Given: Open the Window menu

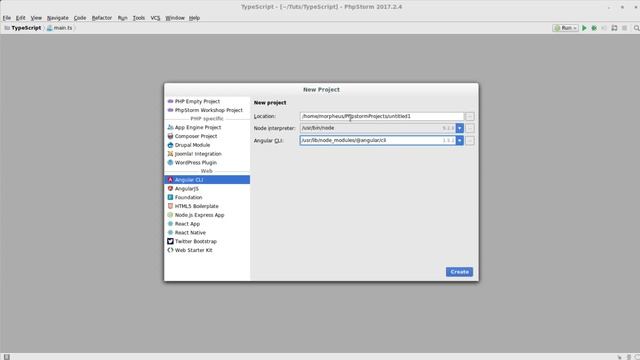Looking at the screenshot, I should click(x=175, y=18).
